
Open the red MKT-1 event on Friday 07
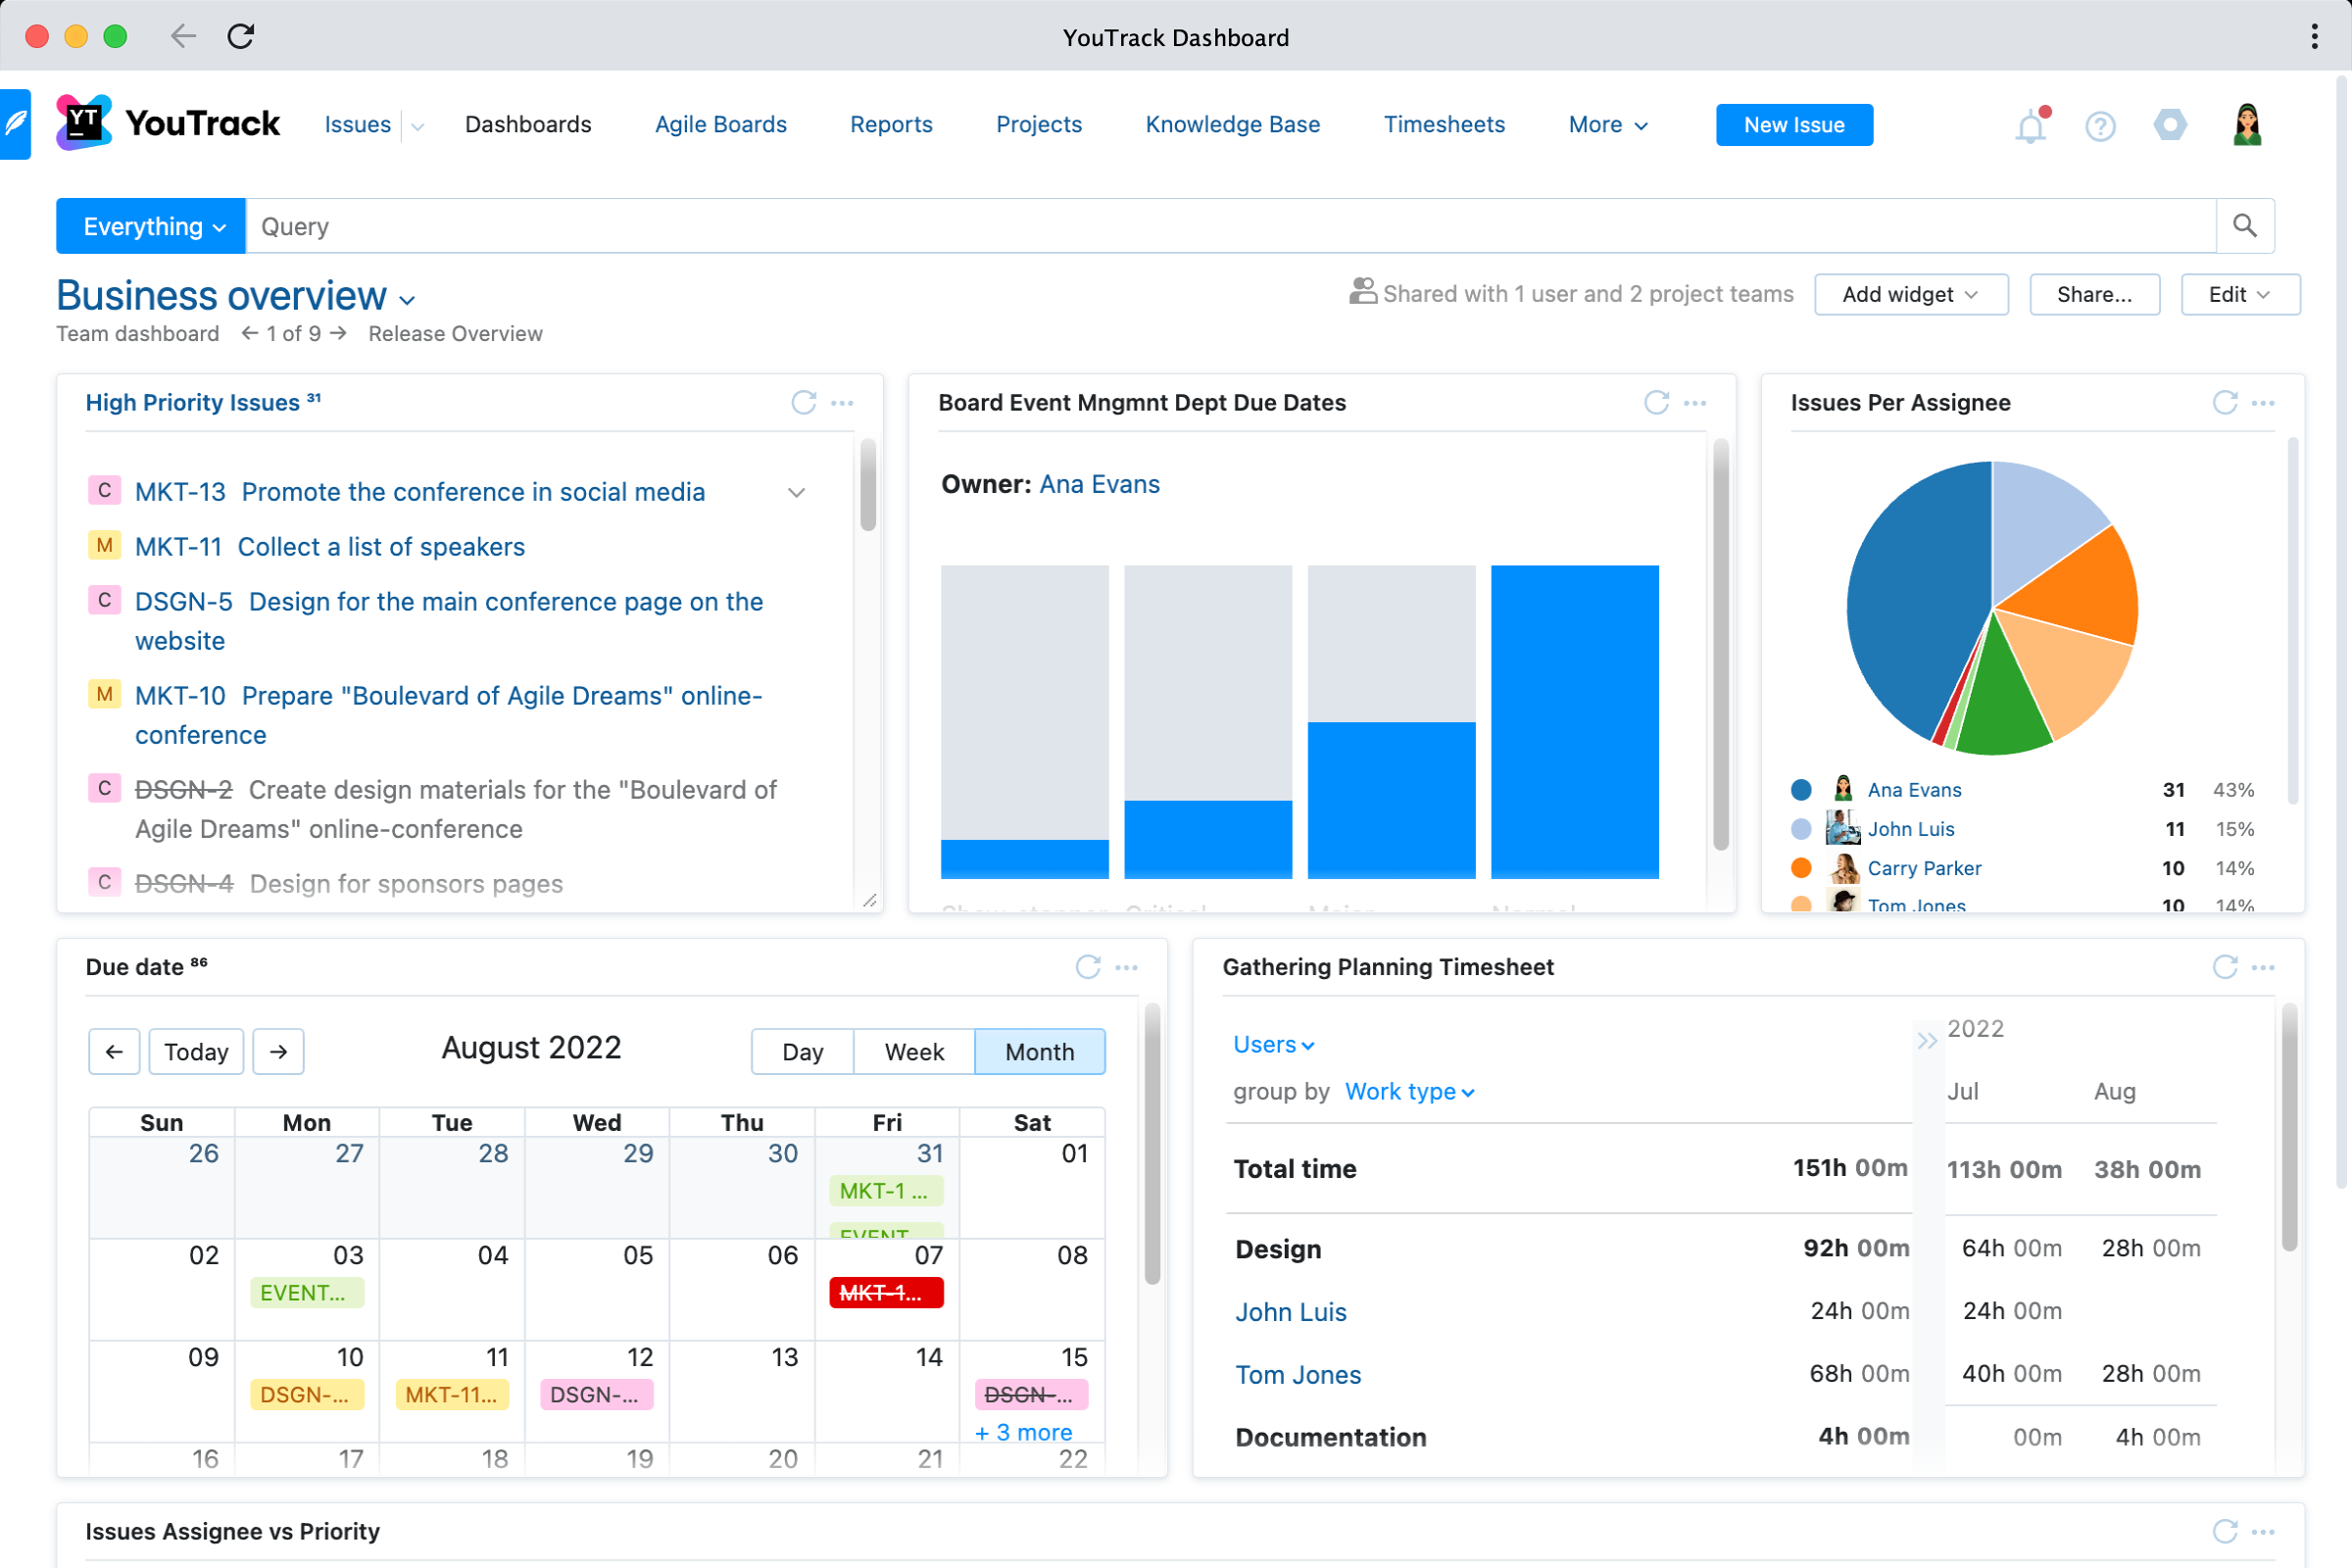coord(886,1293)
